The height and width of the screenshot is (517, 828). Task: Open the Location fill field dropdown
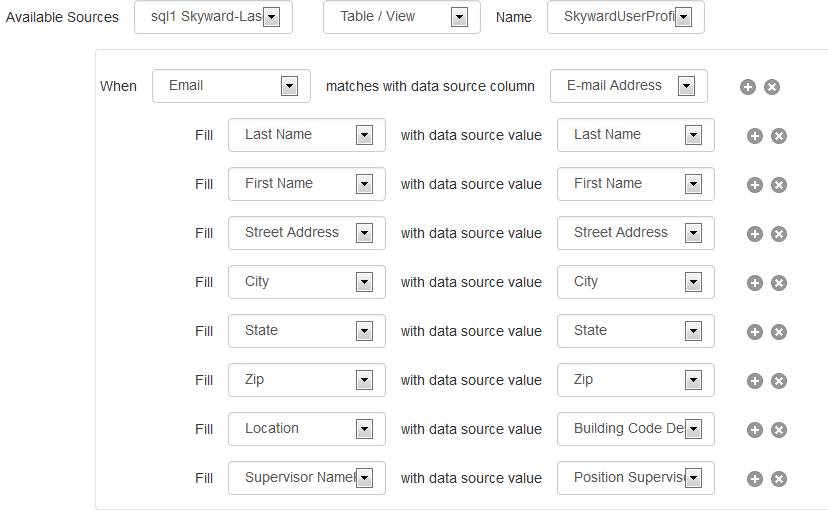(x=307, y=429)
